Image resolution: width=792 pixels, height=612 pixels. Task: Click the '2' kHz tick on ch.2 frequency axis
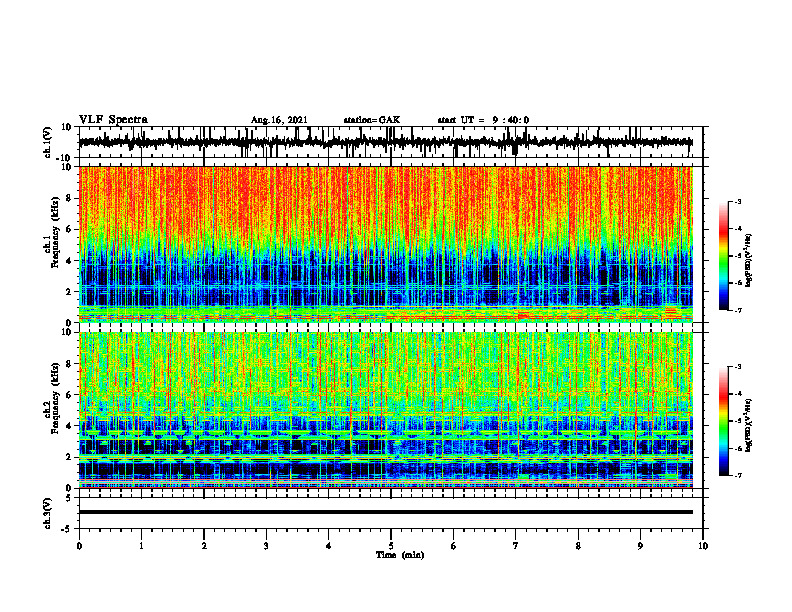pyautogui.click(x=69, y=457)
